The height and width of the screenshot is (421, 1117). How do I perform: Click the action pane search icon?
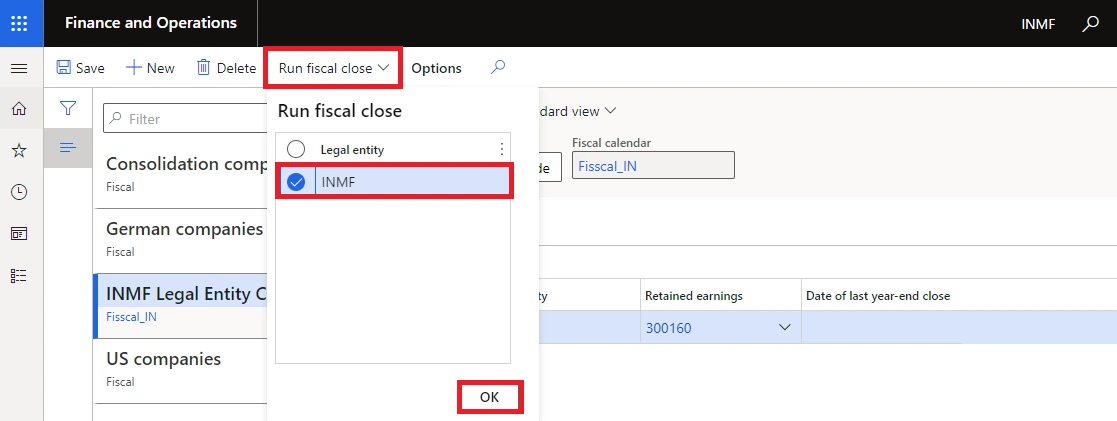[498, 68]
